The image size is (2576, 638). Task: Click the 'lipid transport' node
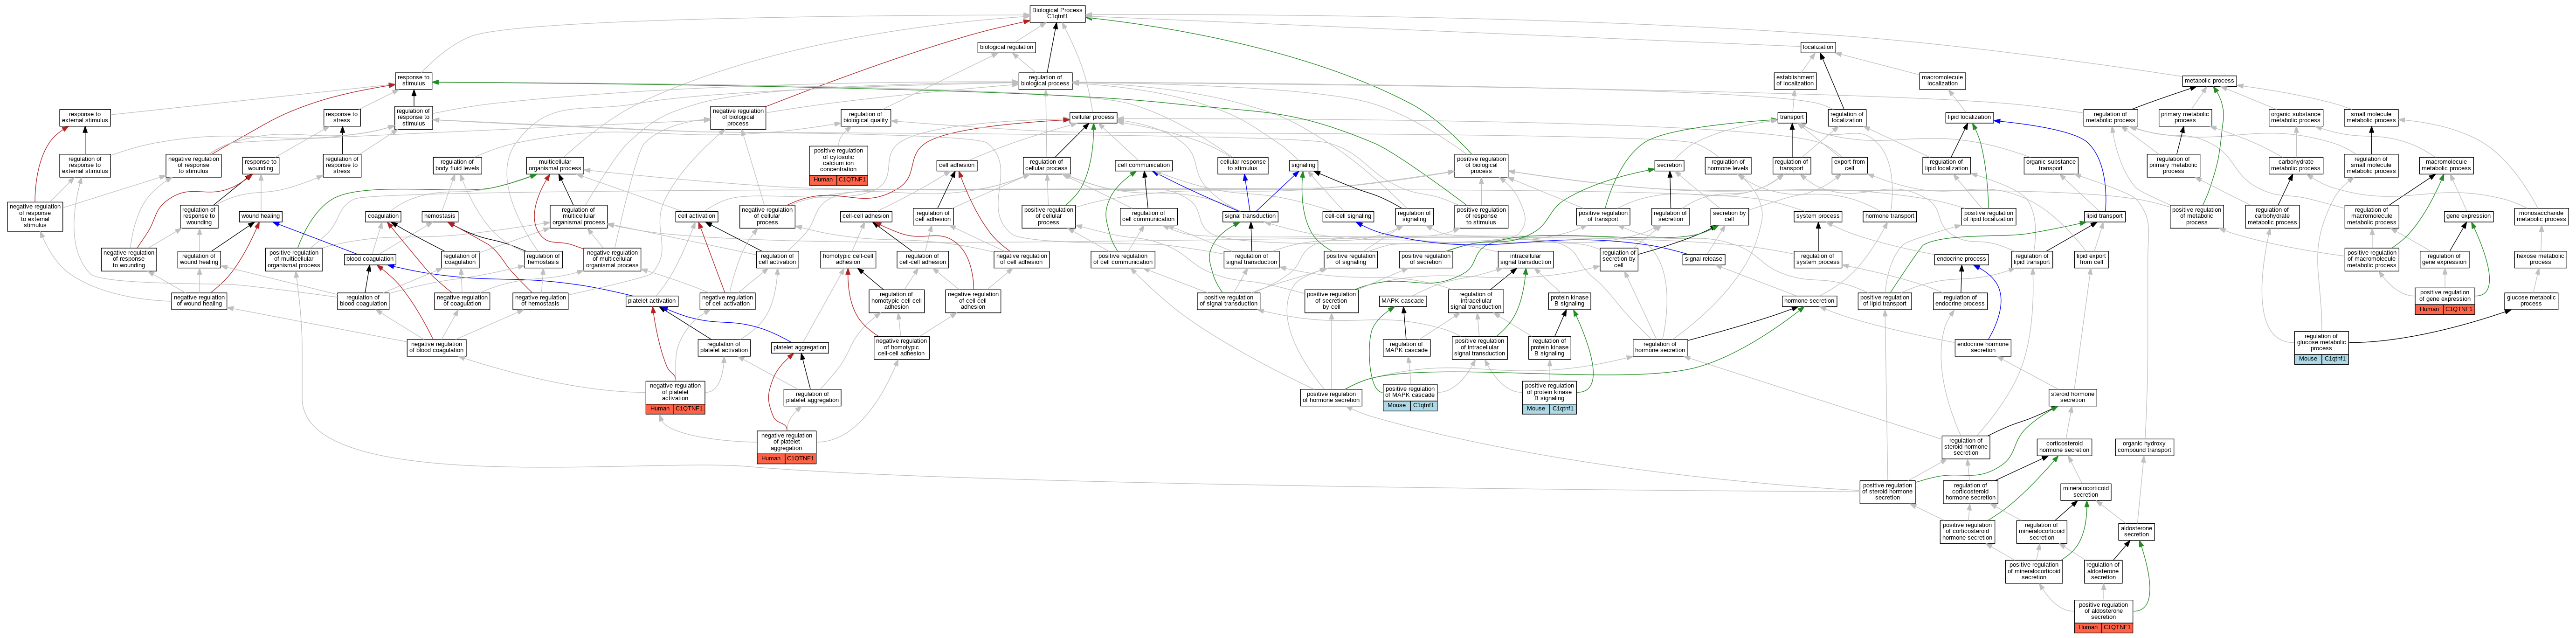coord(2105,216)
